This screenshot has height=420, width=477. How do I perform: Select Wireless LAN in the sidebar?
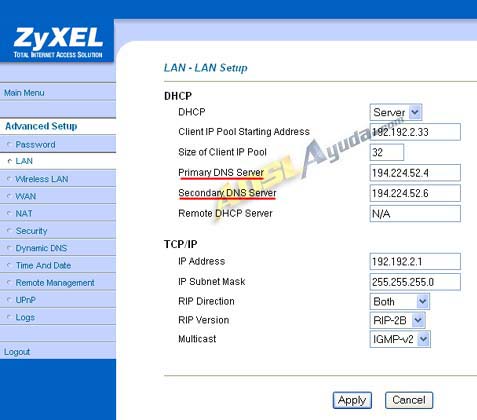point(42,179)
